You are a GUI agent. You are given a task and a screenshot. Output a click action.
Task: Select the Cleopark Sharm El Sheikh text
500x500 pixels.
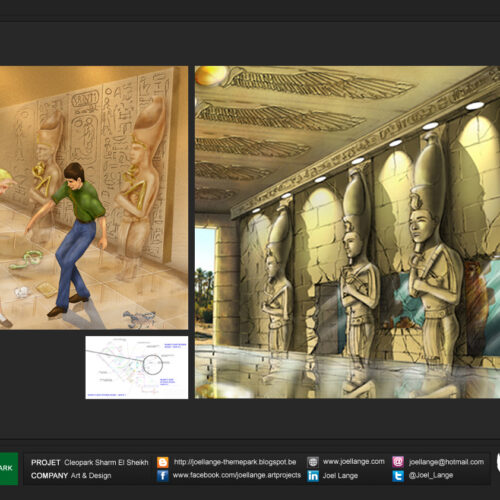coord(106,462)
